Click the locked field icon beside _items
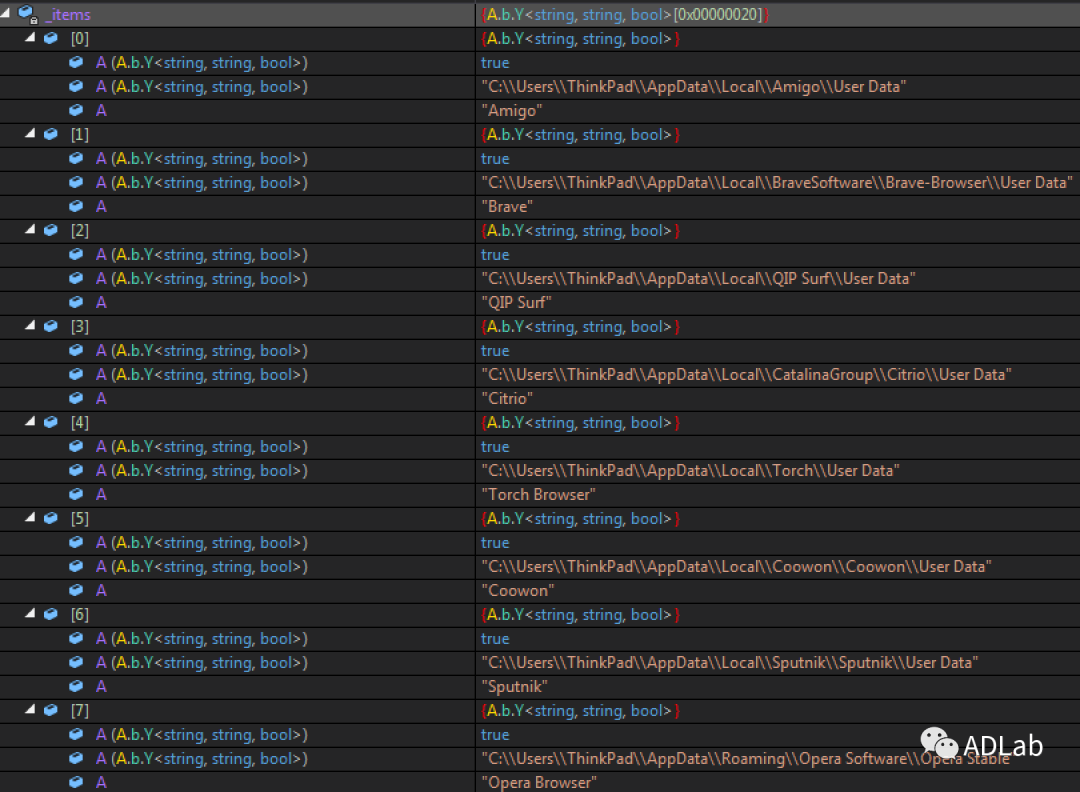This screenshot has width=1080, height=792. [27, 14]
